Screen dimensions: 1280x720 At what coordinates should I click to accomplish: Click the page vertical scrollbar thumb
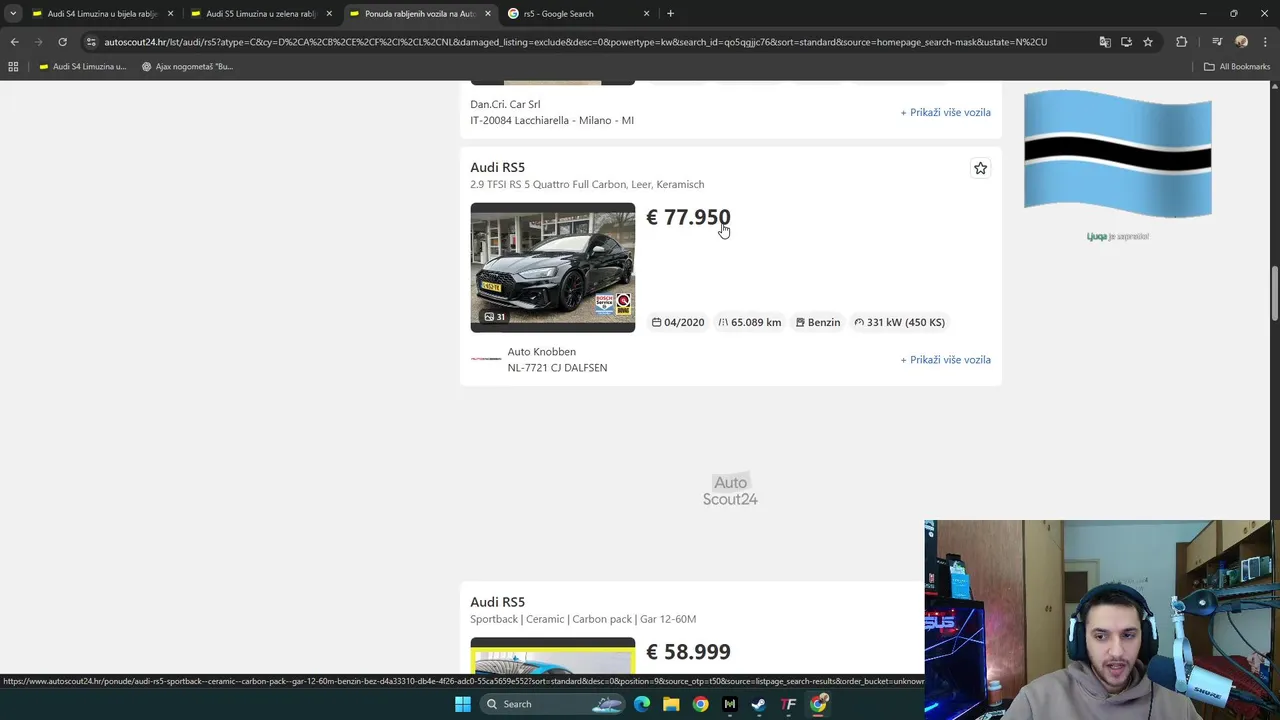(x=1275, y=295)
